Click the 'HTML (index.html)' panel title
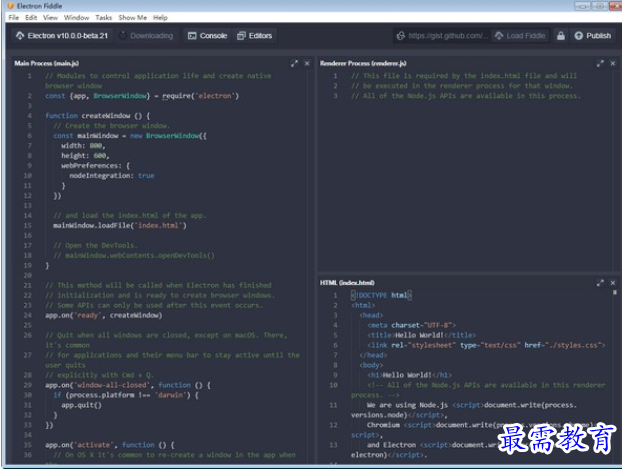The image size is (622, 470). pyautogui.click(x=347, y=283)
